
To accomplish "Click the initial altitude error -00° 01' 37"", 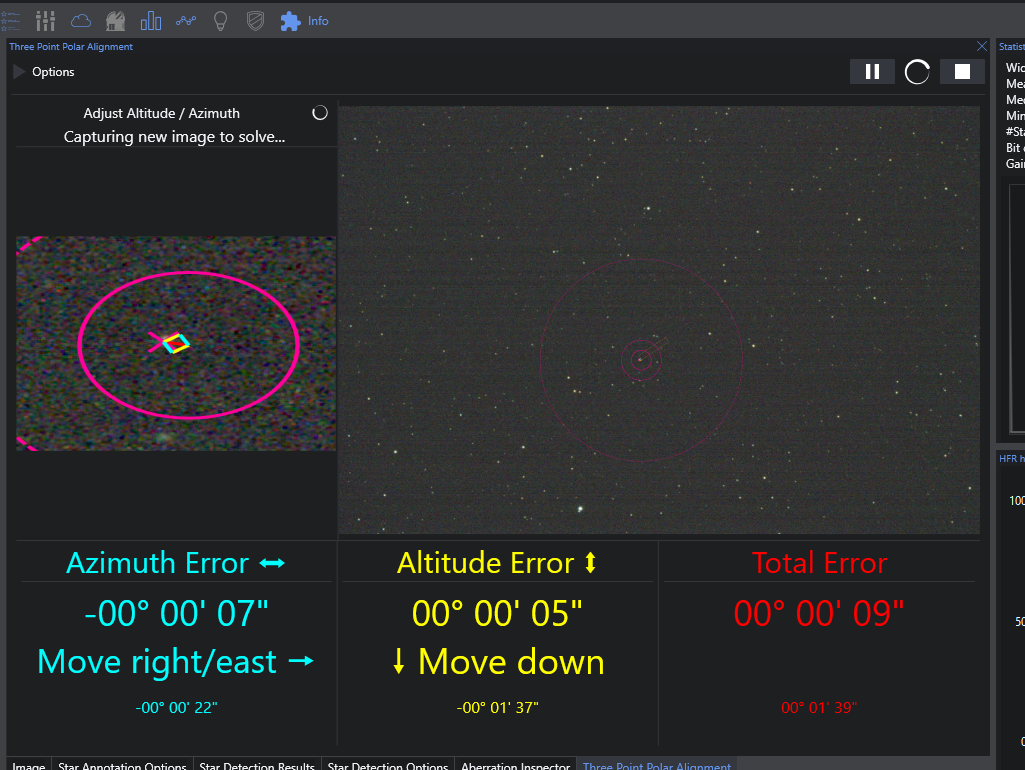I will point(497,708).
